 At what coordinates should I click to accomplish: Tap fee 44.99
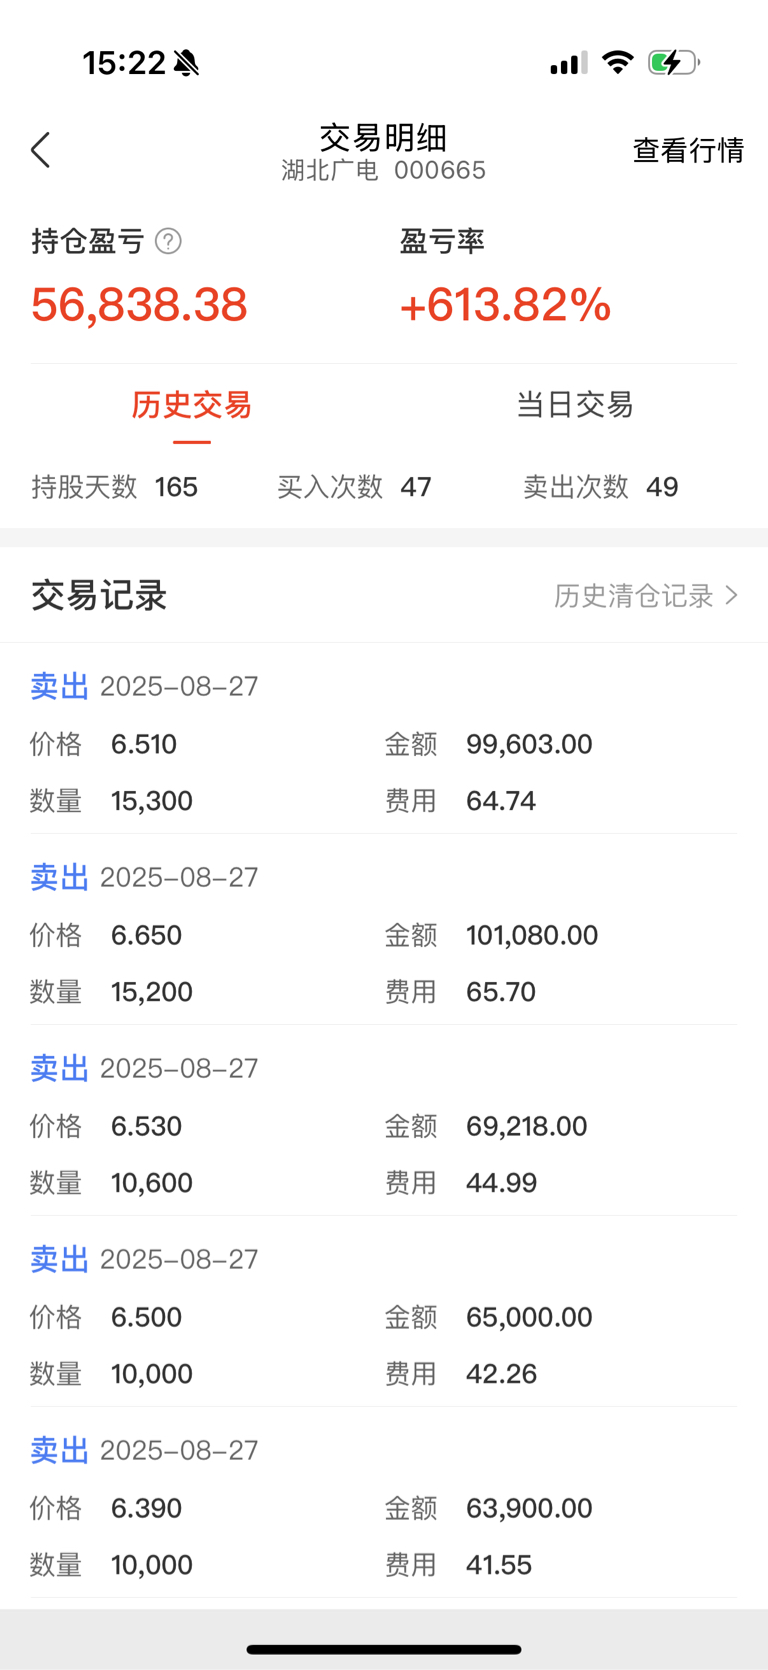click(502, 1183)
